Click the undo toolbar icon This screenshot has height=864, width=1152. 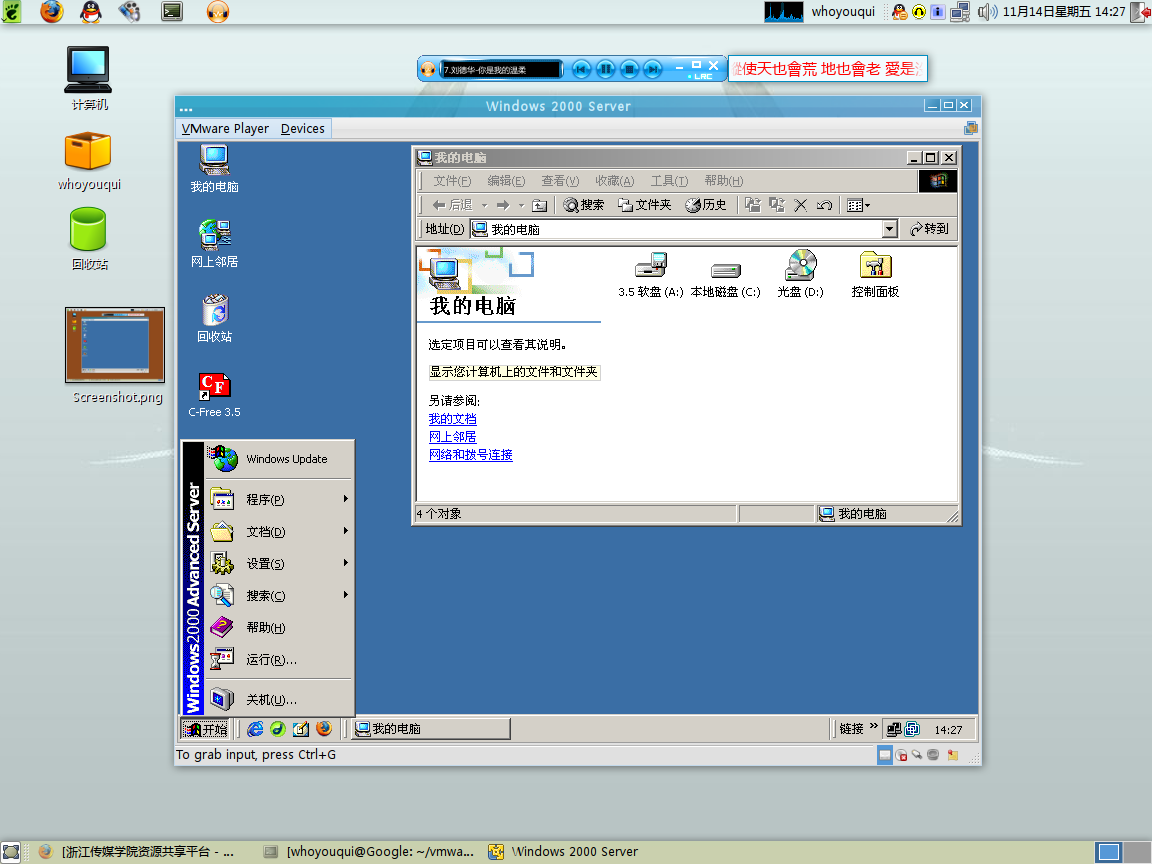point(824,205)
